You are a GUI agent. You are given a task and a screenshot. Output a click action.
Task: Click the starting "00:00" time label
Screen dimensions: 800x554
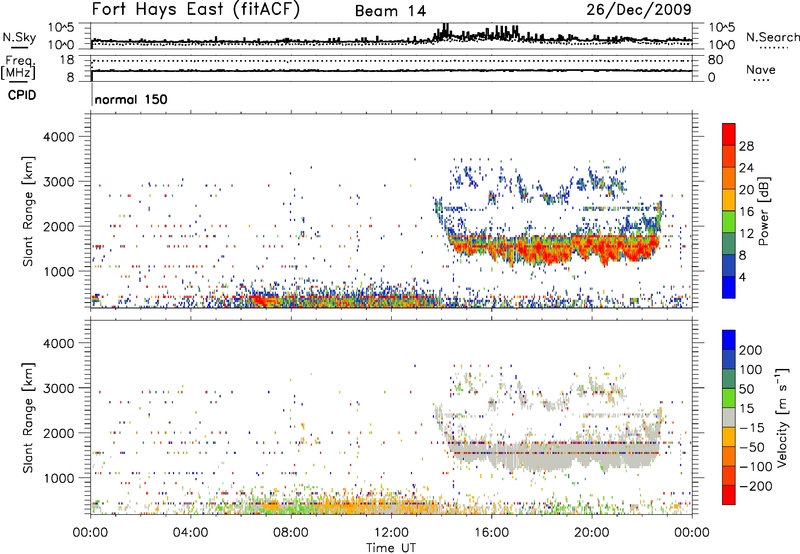coord(91,533)
